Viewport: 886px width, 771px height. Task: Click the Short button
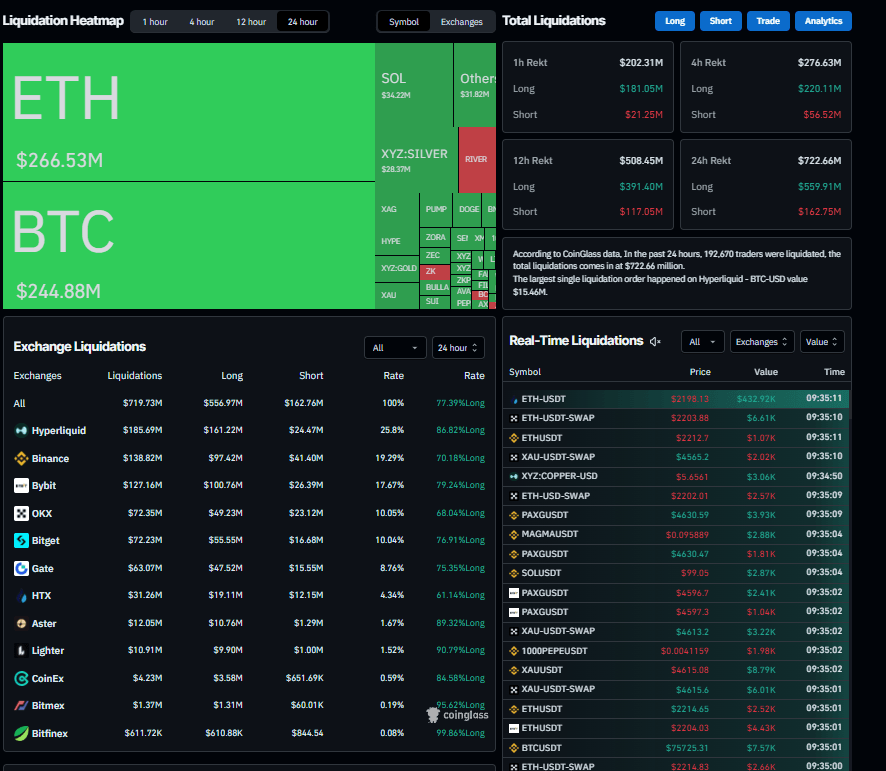click(x=720, y=21)
